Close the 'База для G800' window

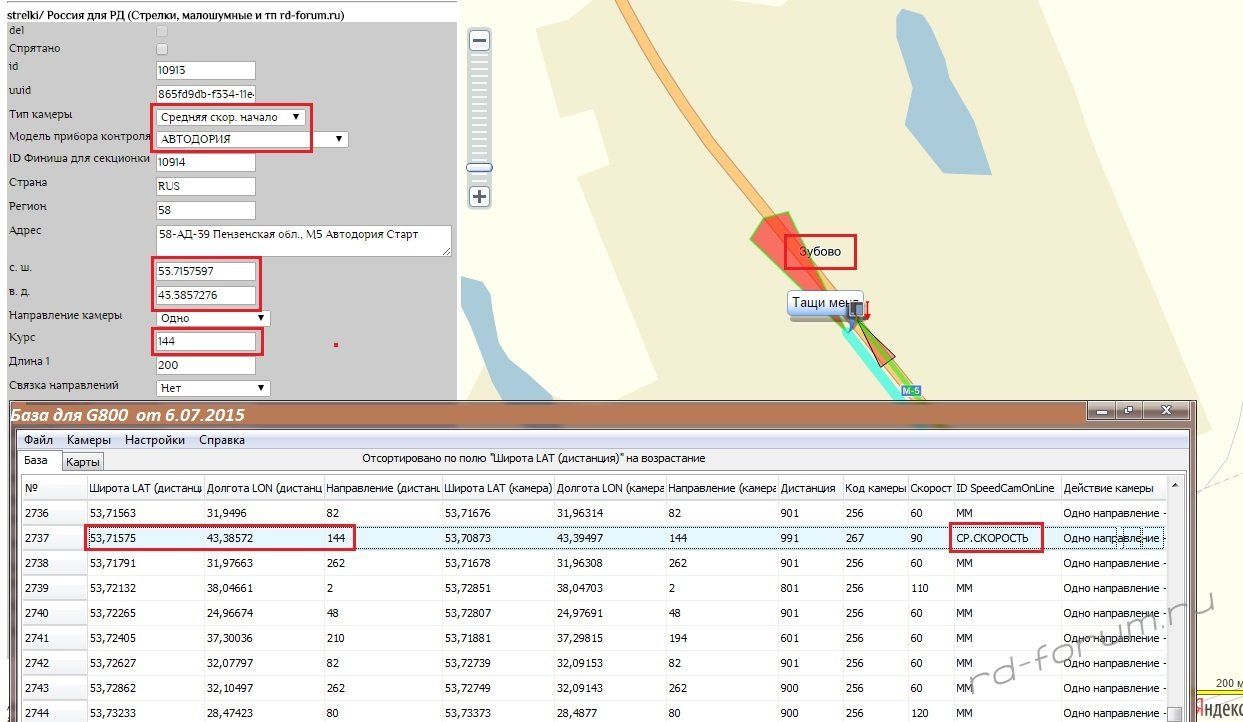(1166, 410)
